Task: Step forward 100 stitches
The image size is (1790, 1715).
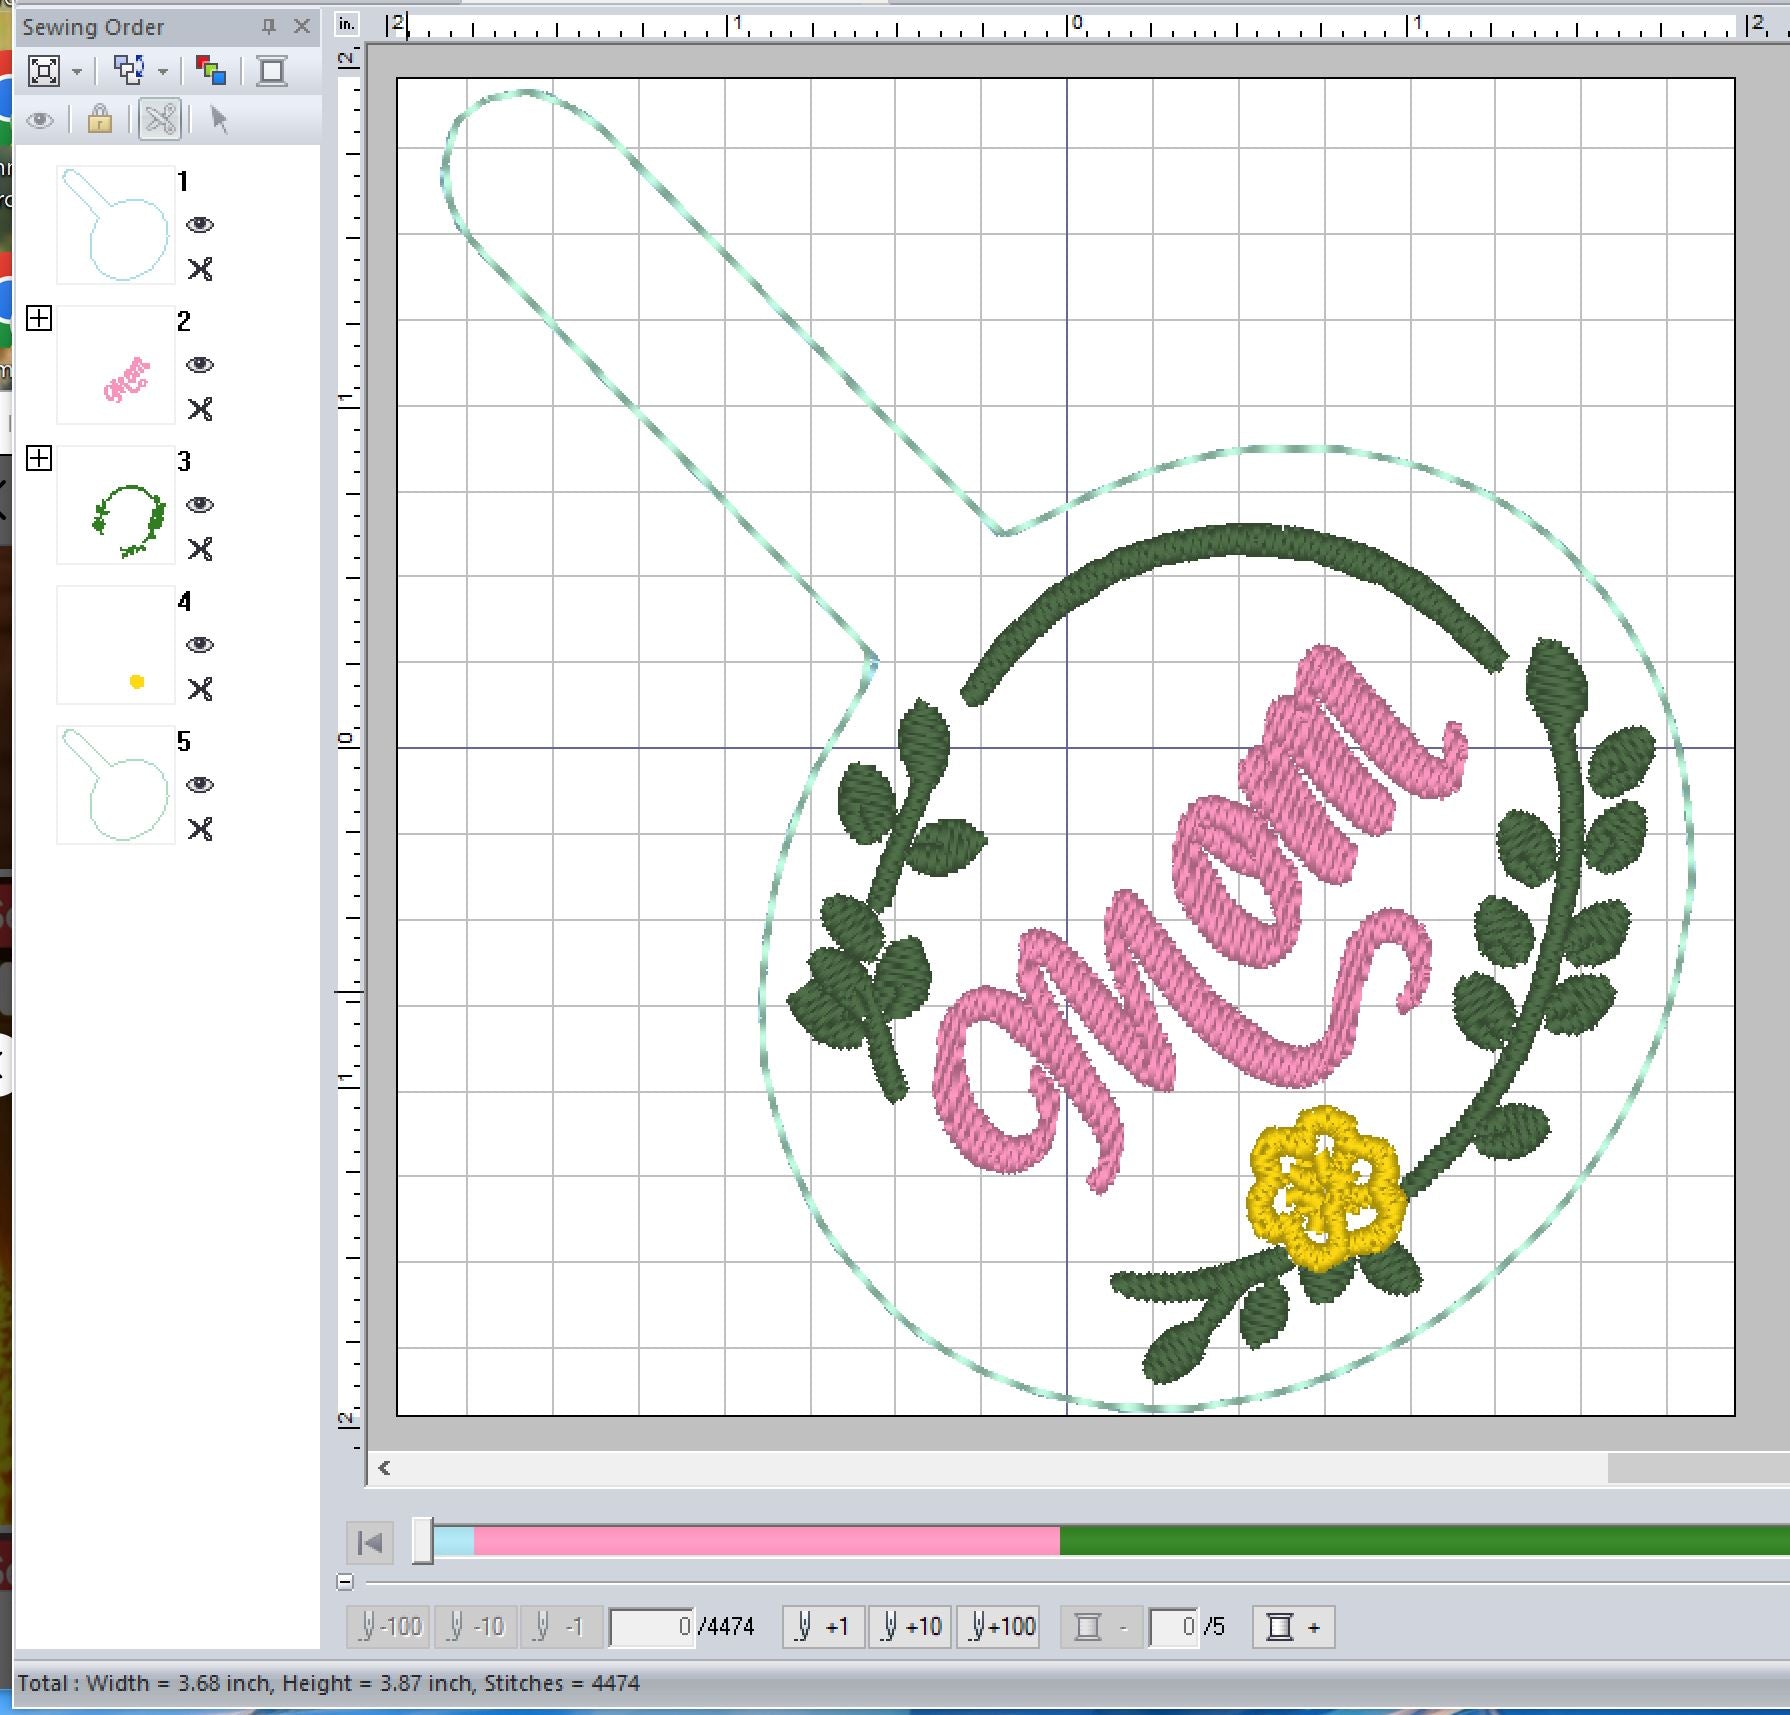Action: pos(998,1627)
